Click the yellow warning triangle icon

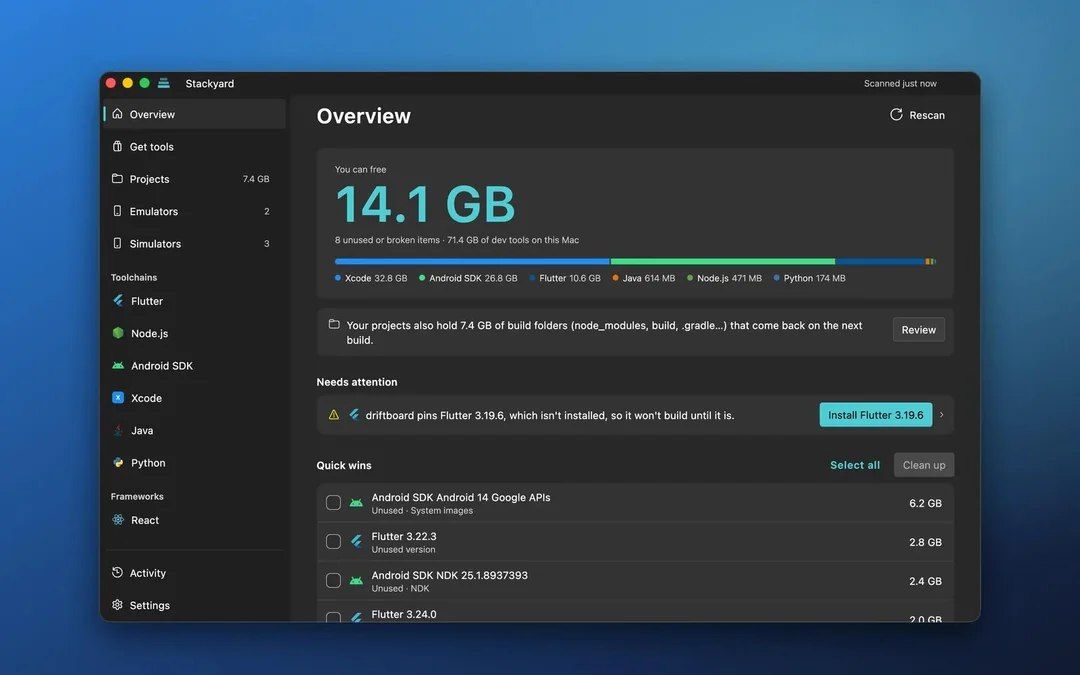tap(334, 415)
